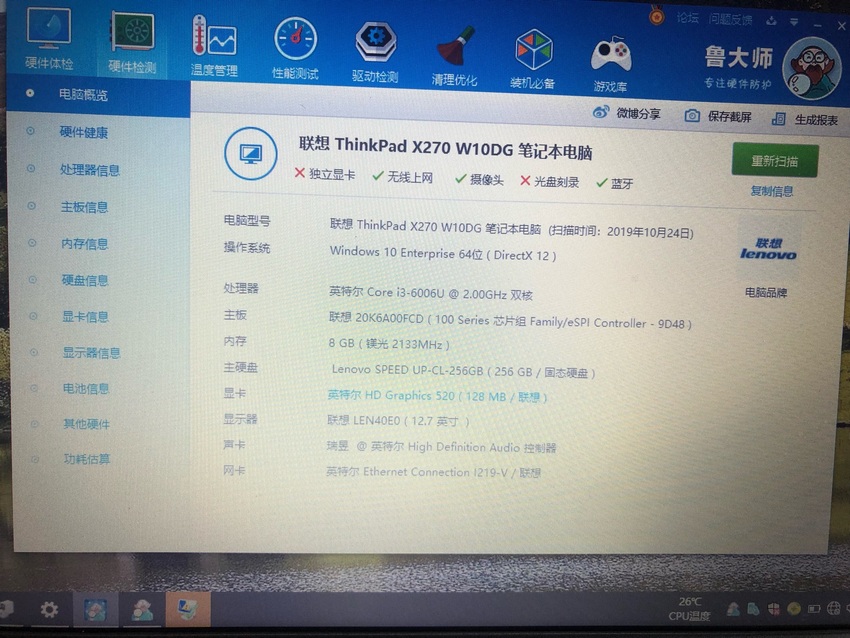Open the 问题反馈 feedback link

pyautogui.click(x=730, y=20)
